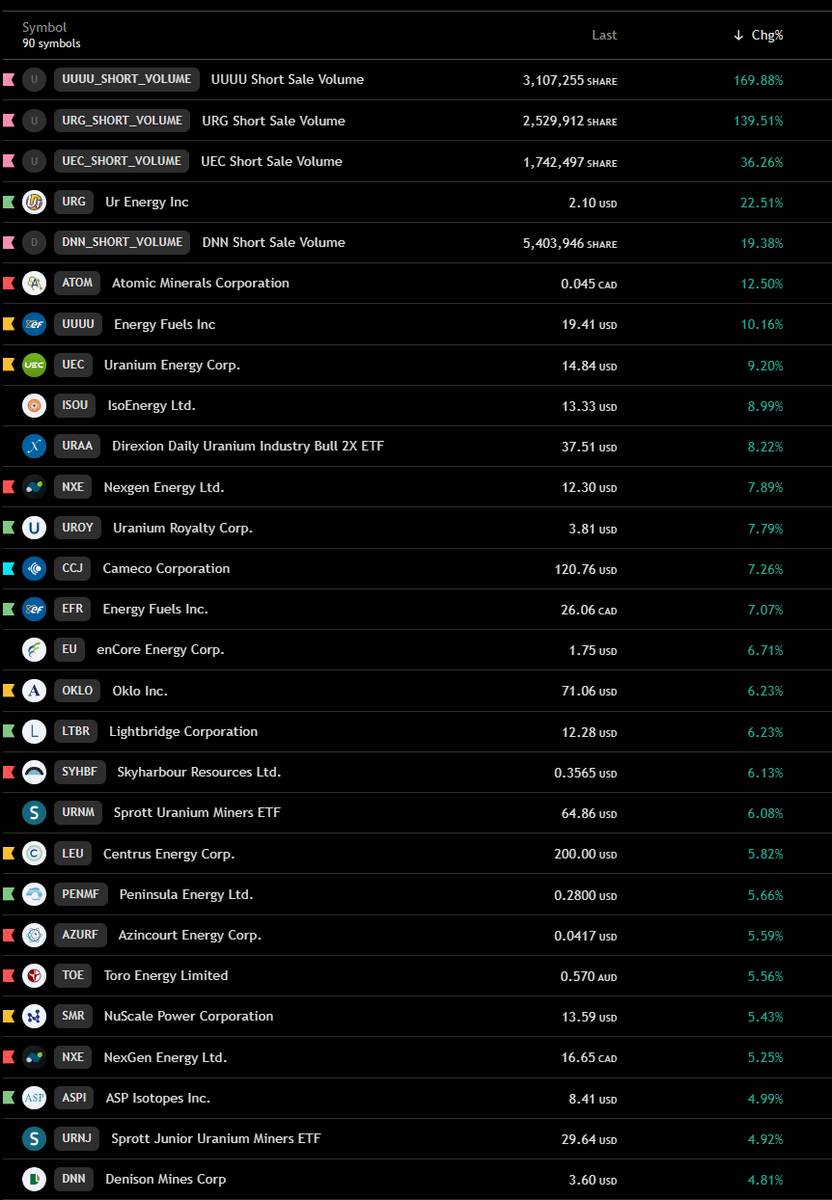Click the 169.88% change value
The width and height of the screenshot is (832, 1200).
(758, 80)
